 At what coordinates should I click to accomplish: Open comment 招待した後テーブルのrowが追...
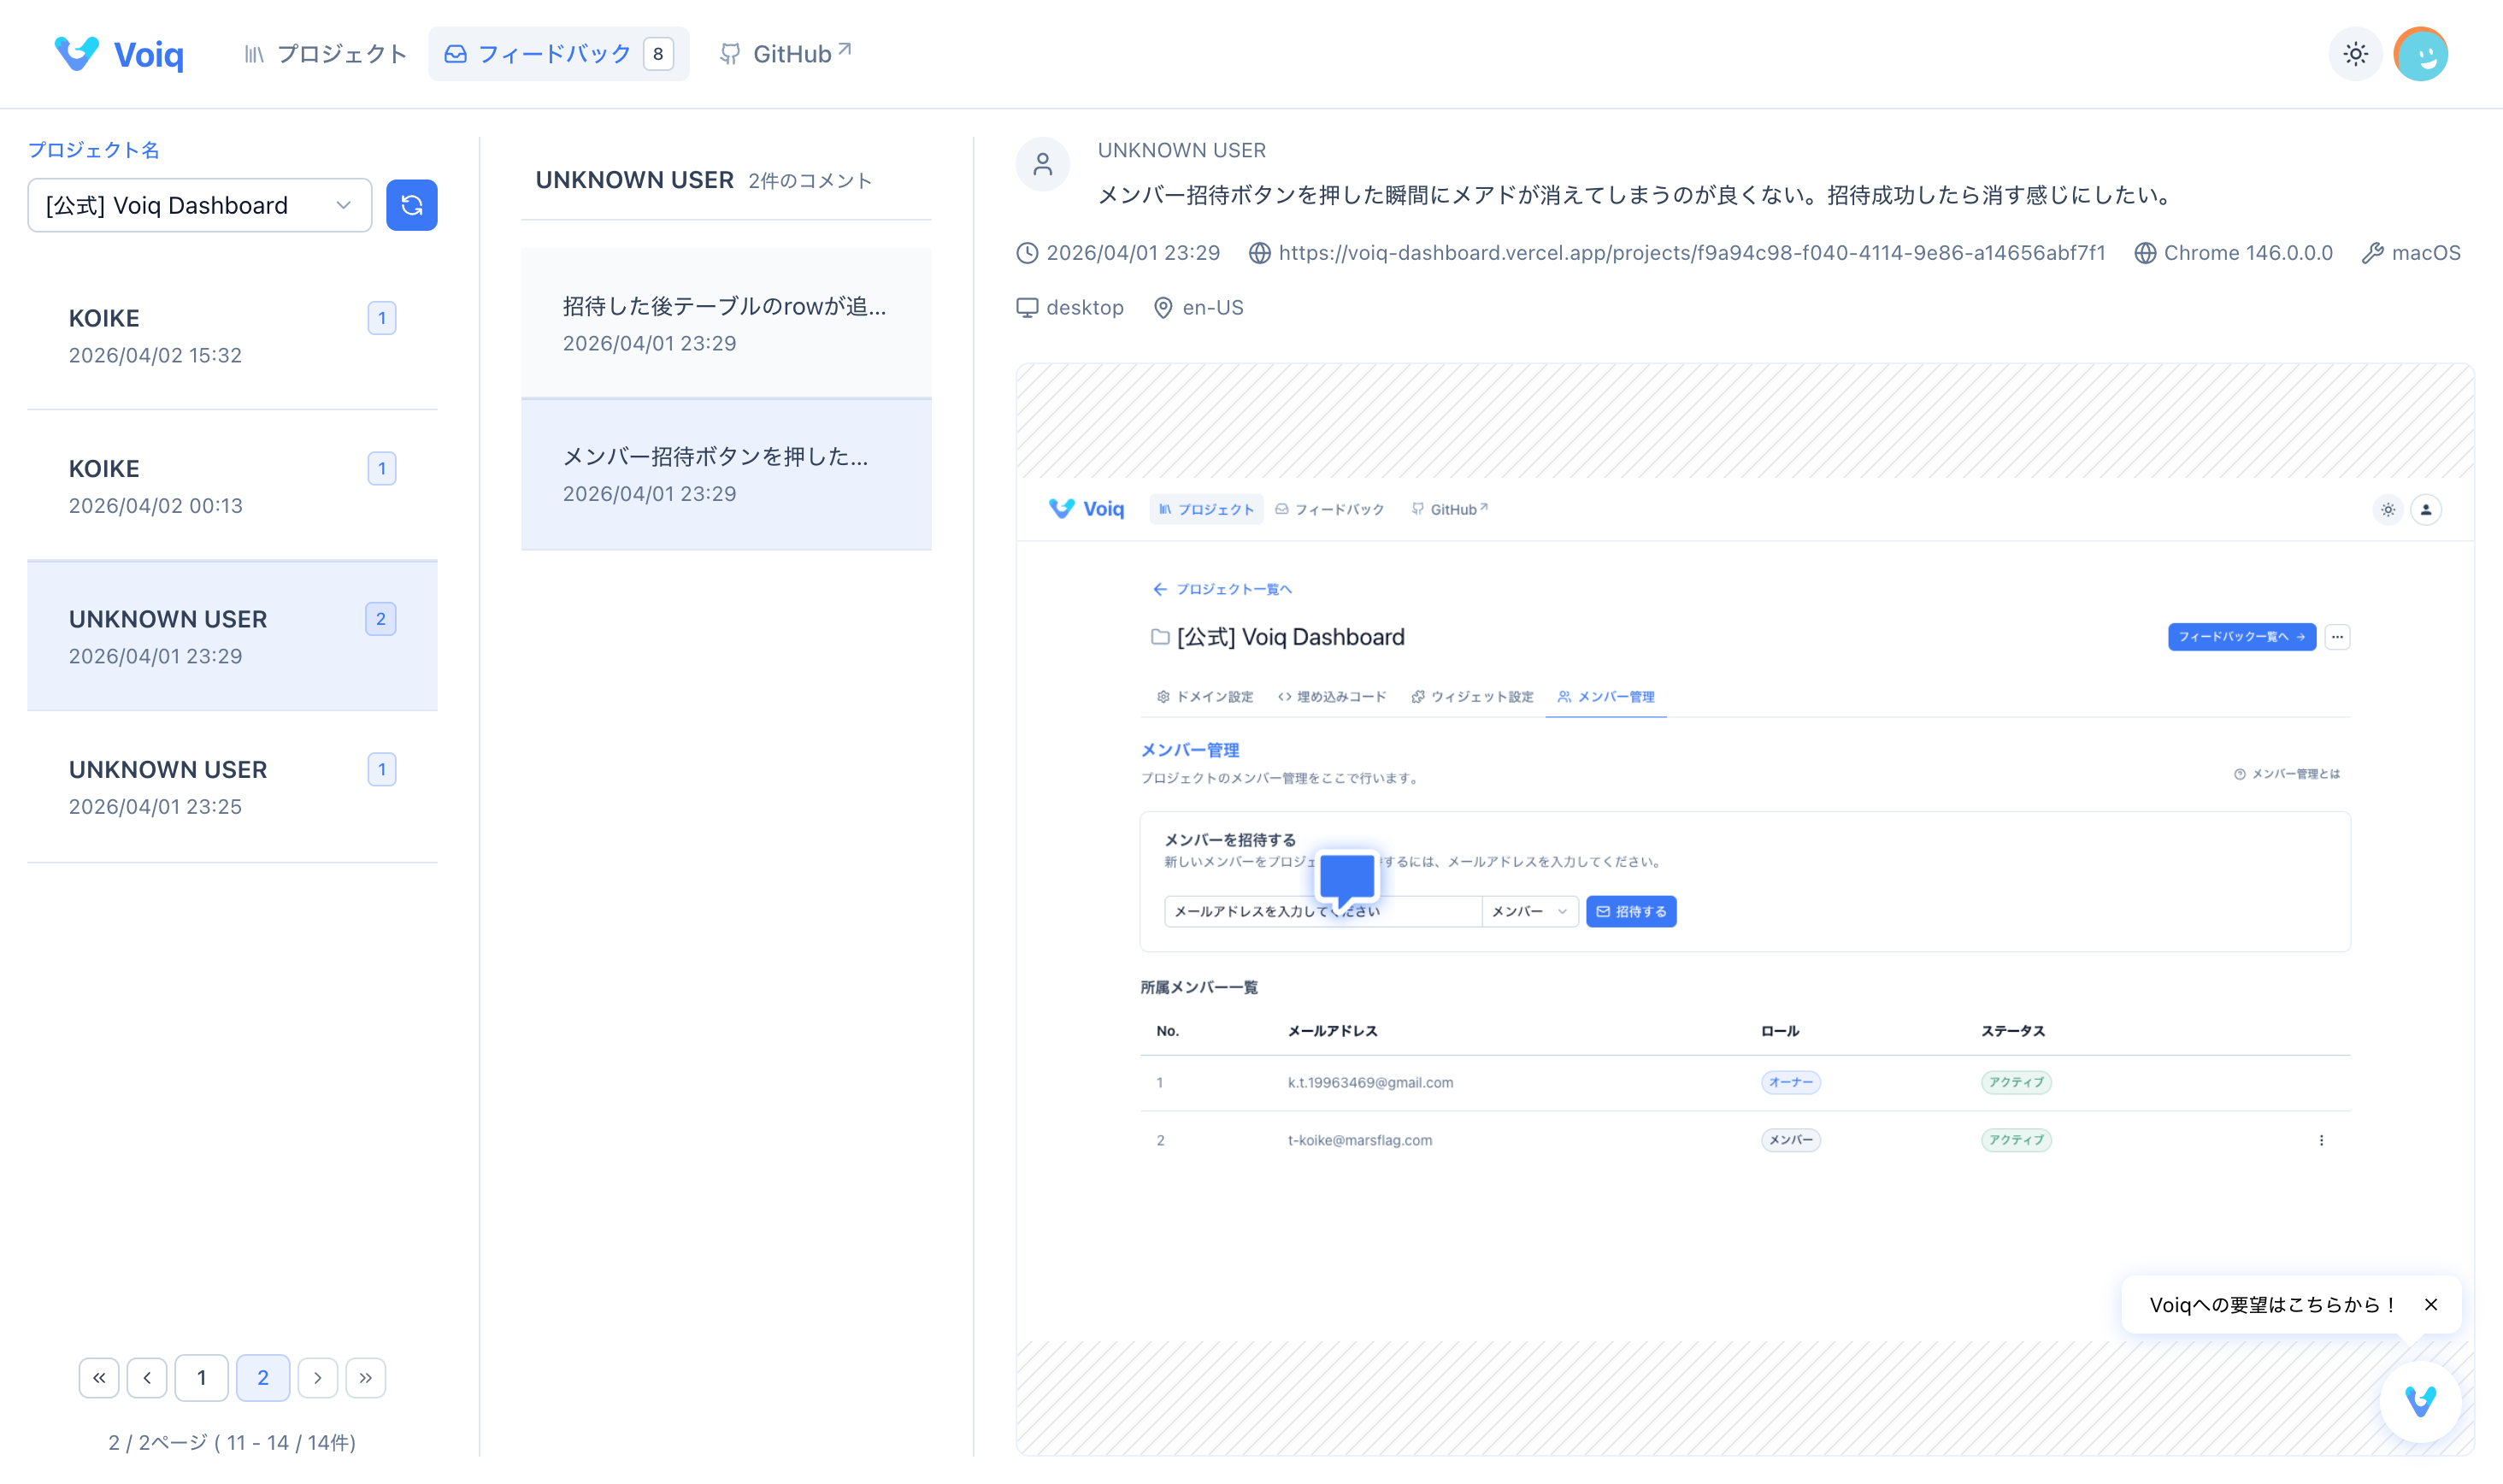click(x=725, y=323)
